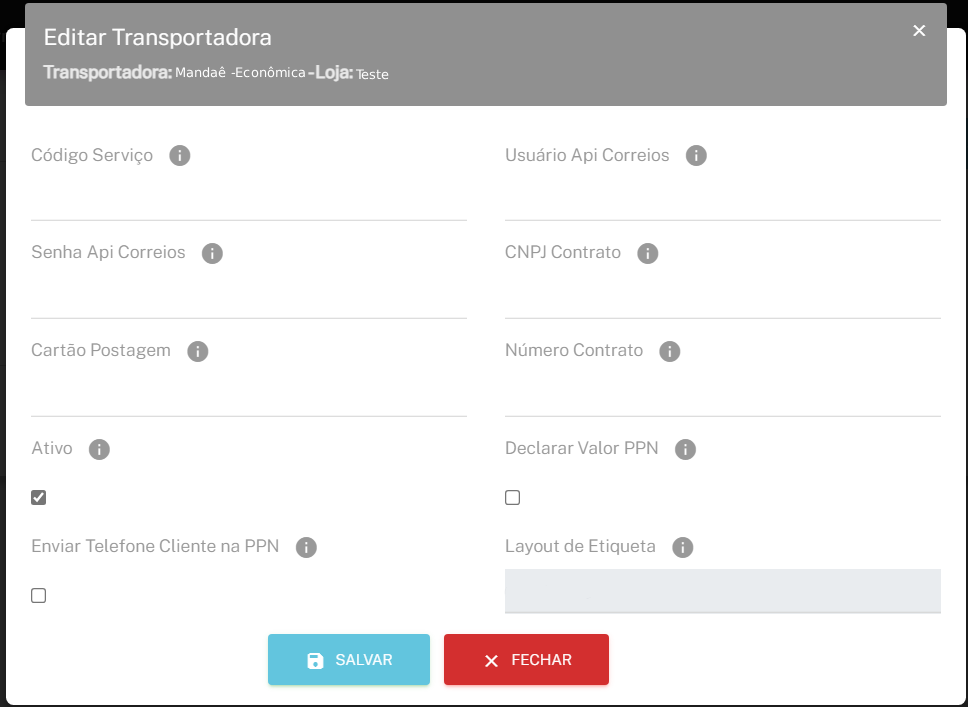Focus the Código Serviço input field
The image size is (968, 707).
249,200
